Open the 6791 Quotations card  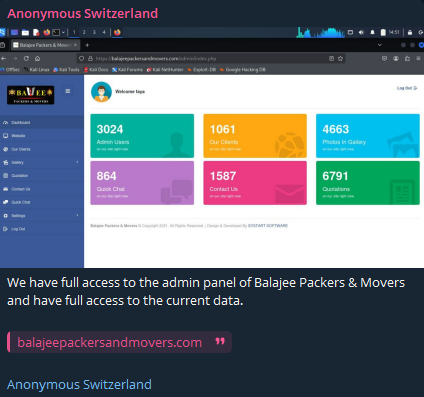(368, 183)
